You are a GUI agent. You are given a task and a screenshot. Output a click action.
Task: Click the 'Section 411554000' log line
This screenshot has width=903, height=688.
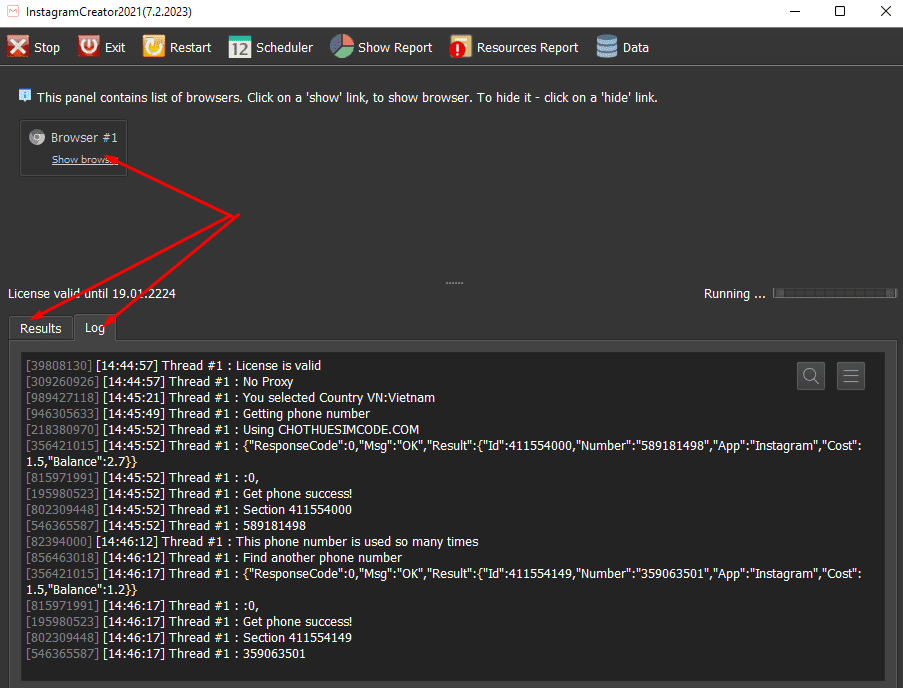tap(189, 510)
